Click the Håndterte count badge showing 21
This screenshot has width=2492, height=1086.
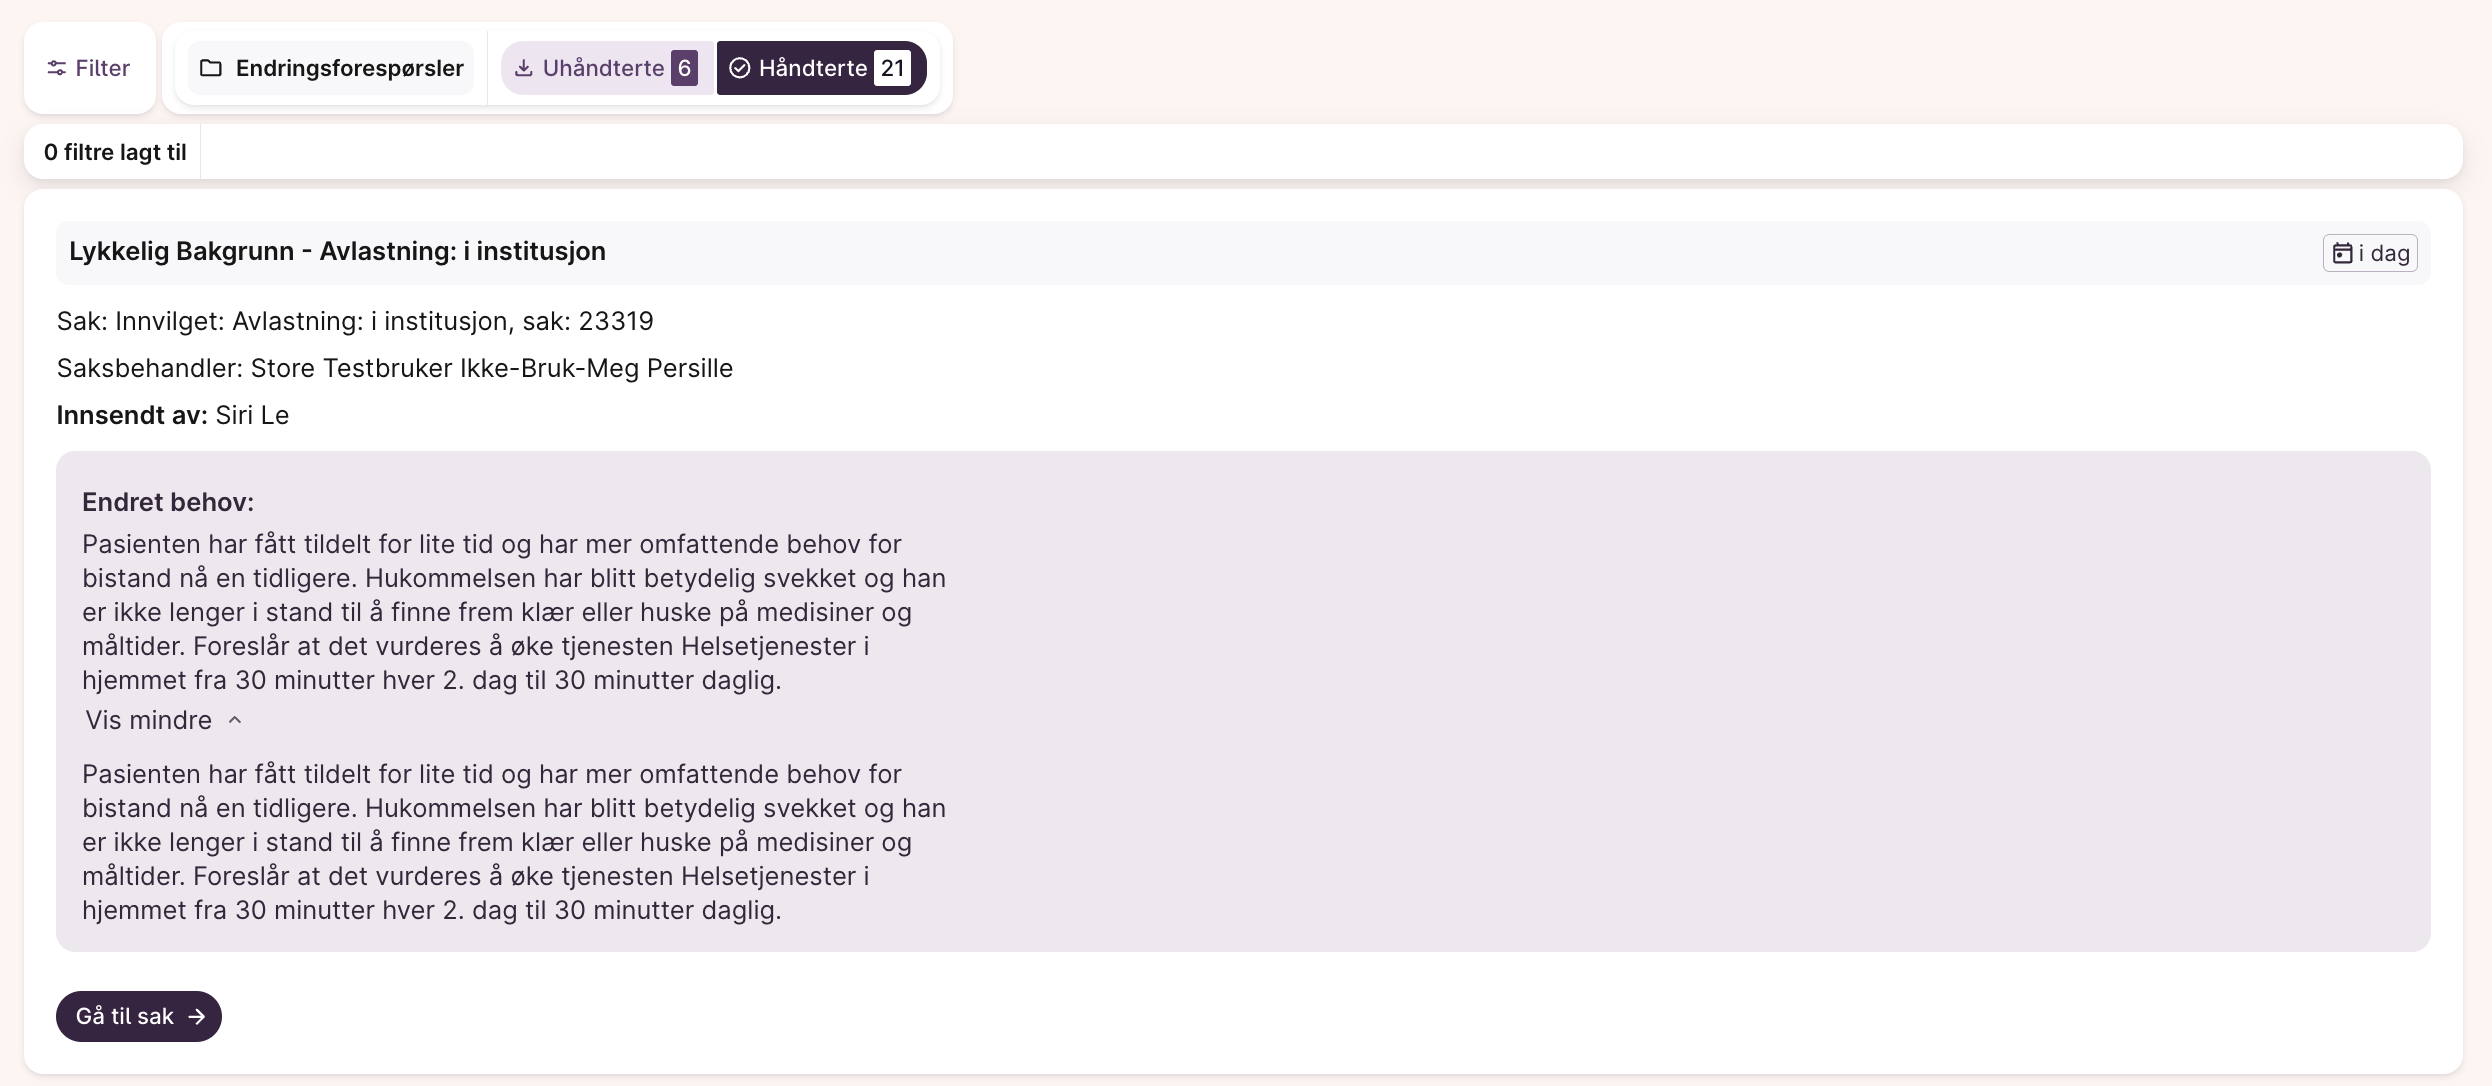tap(892, 68)
